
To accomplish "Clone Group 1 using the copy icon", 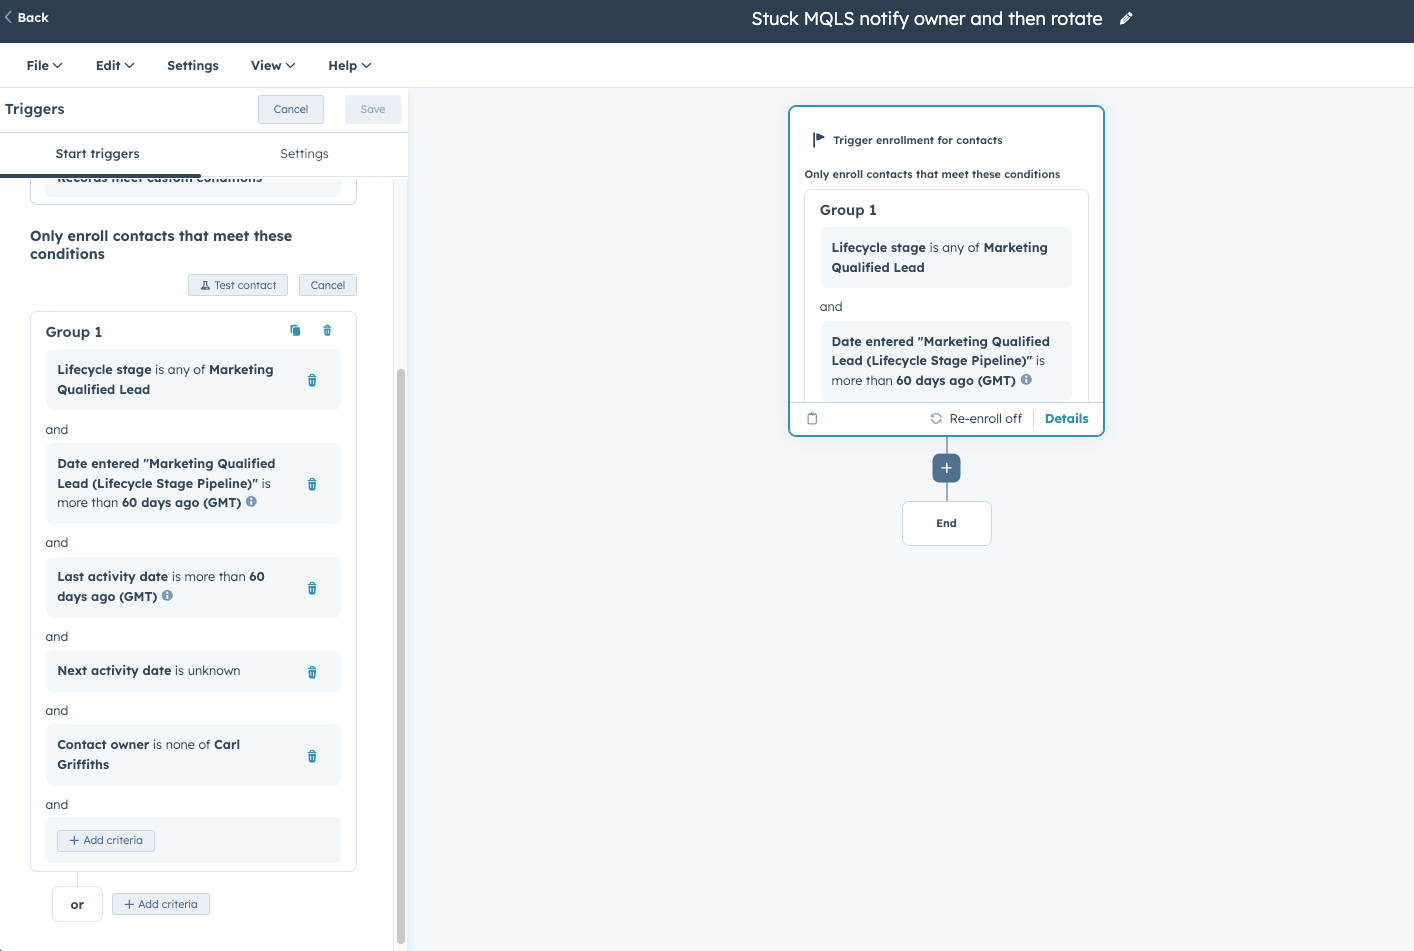I will pos(295,331).
